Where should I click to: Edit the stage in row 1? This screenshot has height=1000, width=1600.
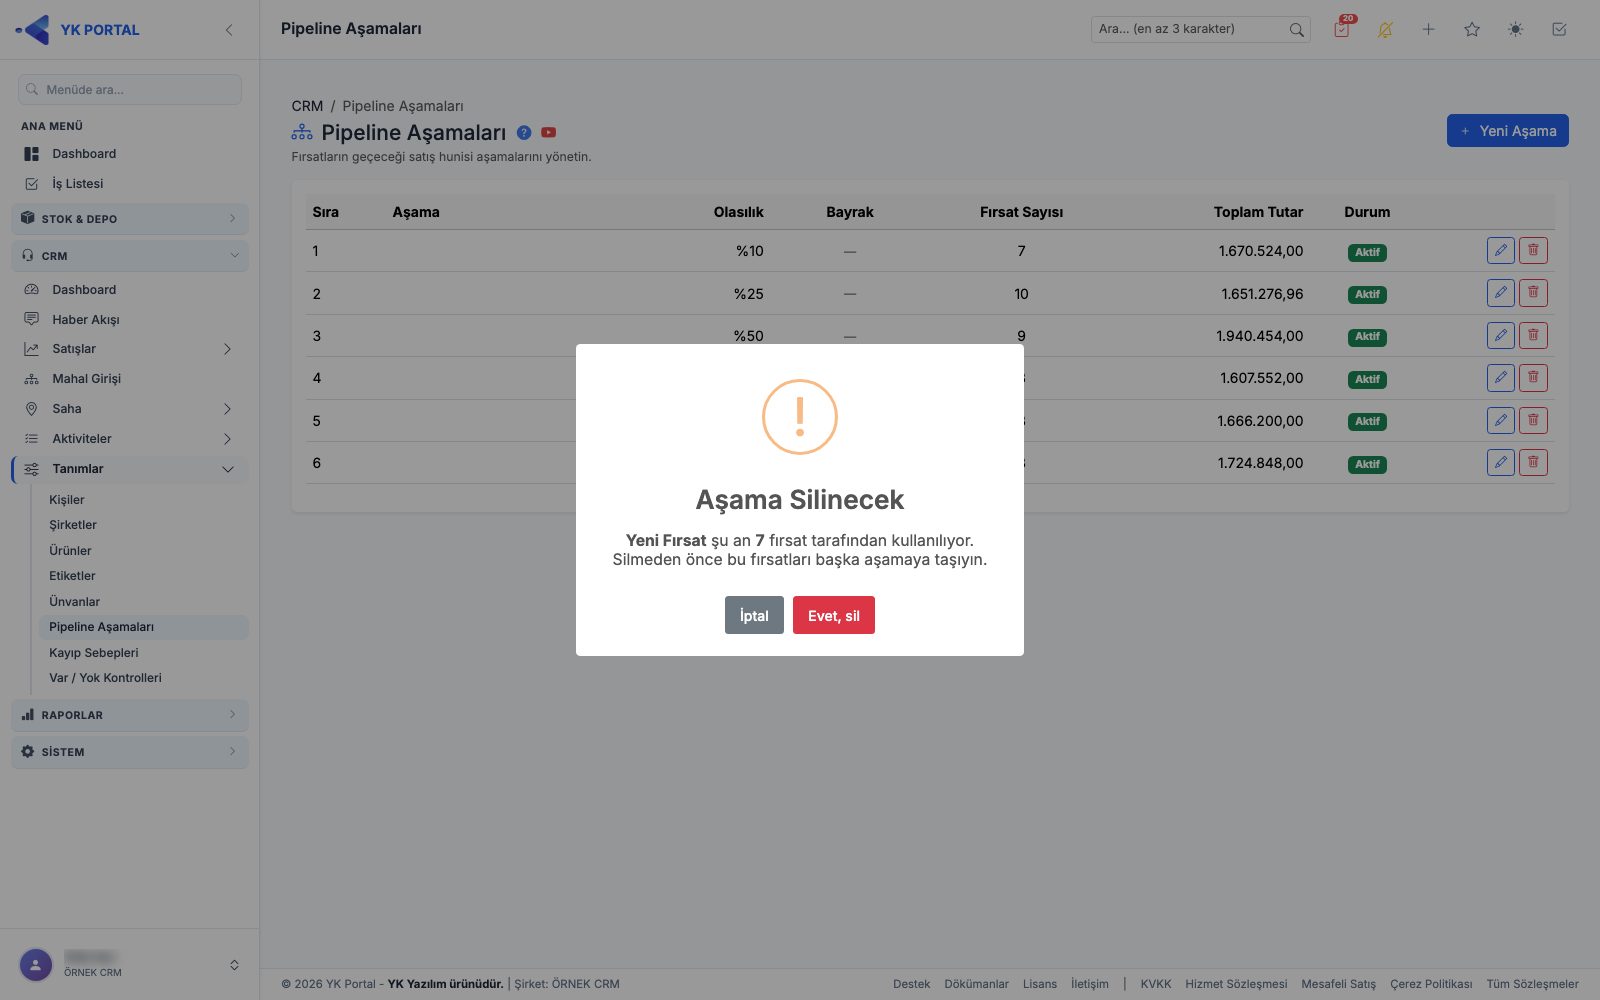1501,251
